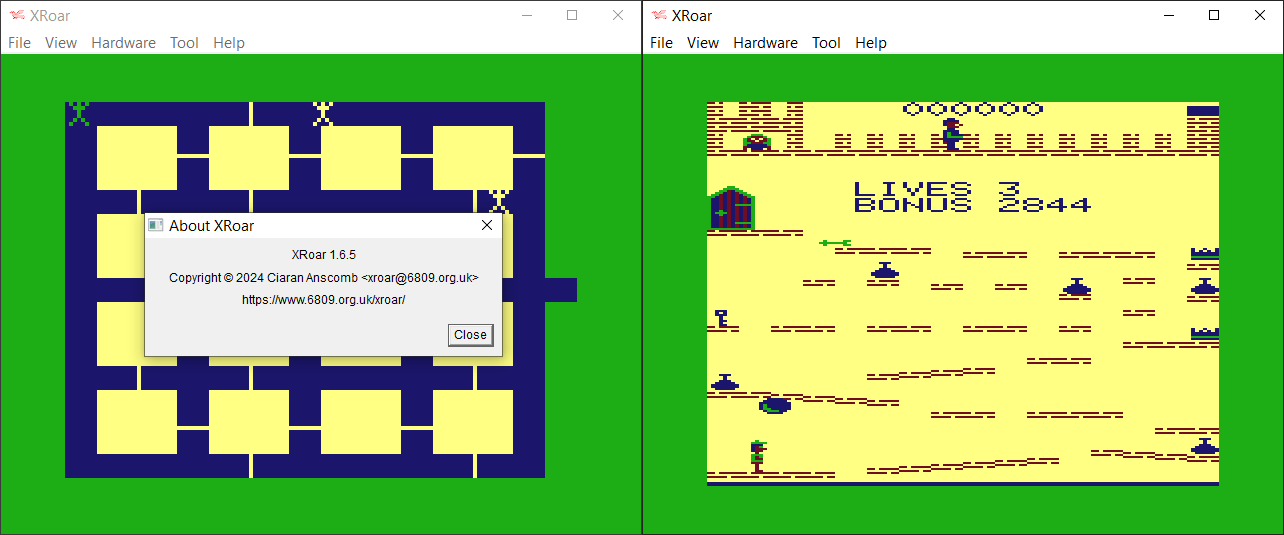This screenshot has width=1284, height=535.
Task: Click XRoar app icon in left window title bar
Action: tap(17, 15)
